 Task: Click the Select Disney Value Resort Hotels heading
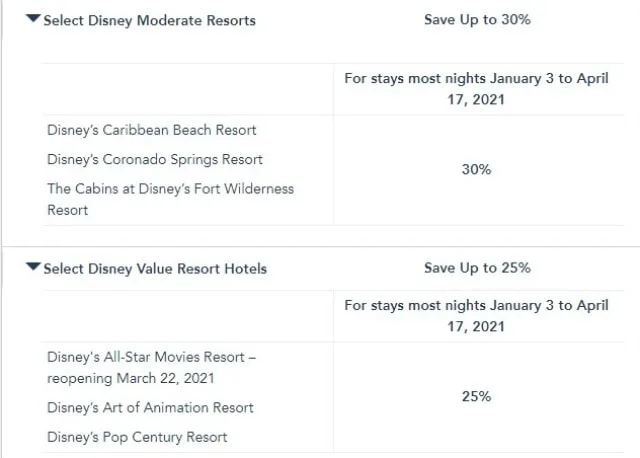coord(155,269)
